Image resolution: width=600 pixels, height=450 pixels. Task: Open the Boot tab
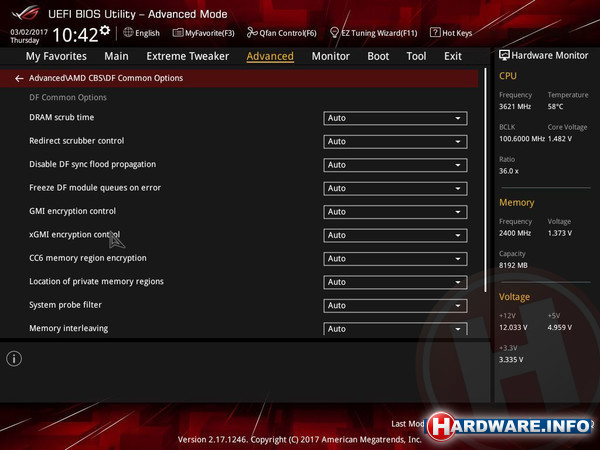(x=378, y=56)
